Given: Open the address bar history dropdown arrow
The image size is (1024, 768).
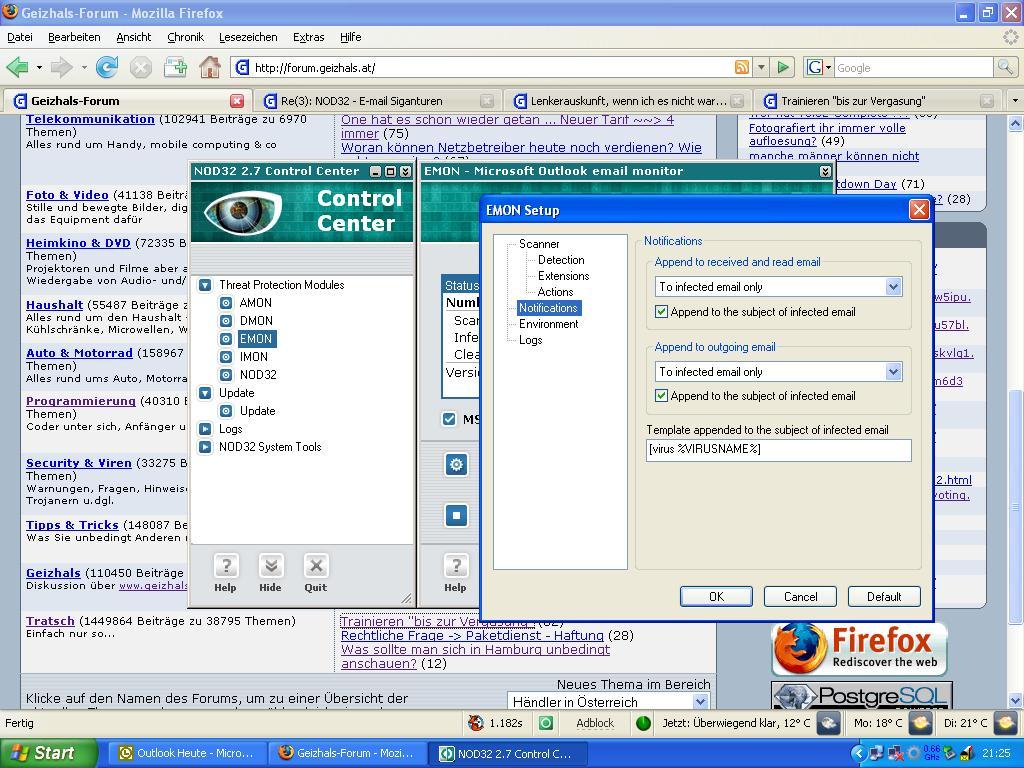Looking at the screenshot, I should [761, 67].
